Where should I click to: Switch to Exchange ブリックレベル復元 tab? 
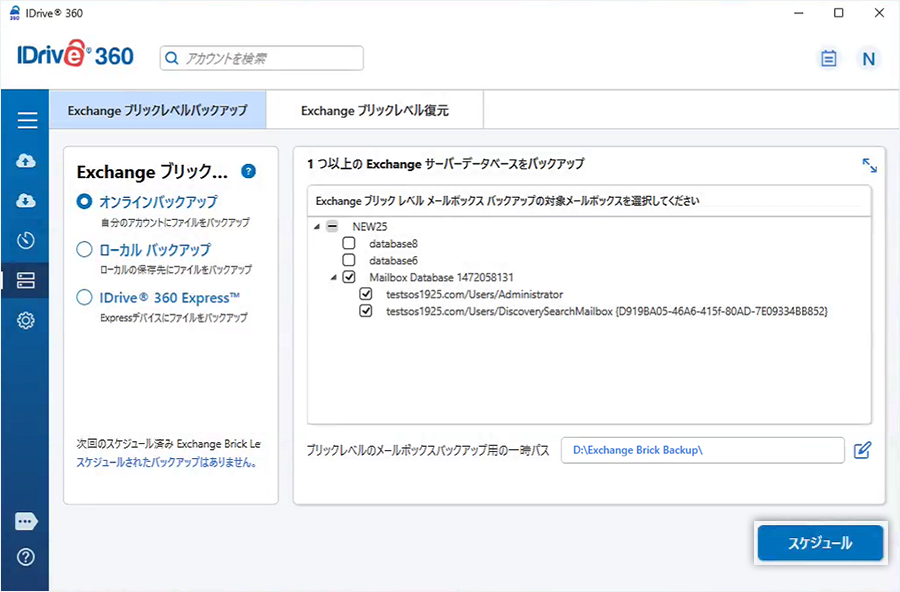pyautogui.click(x=374, y=111)
